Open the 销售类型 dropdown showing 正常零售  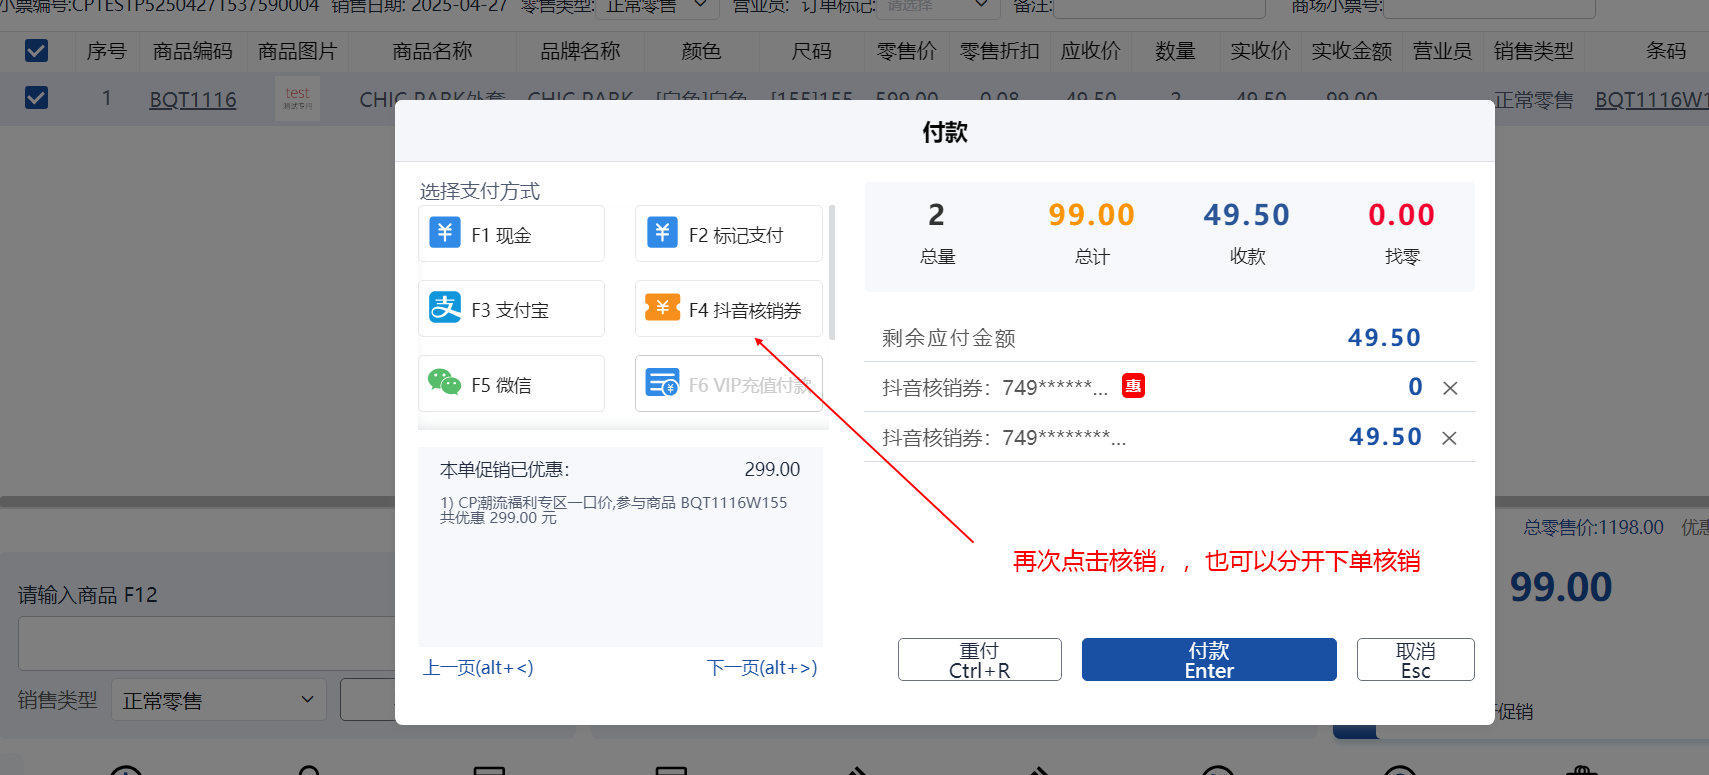(x=218, y=700)
